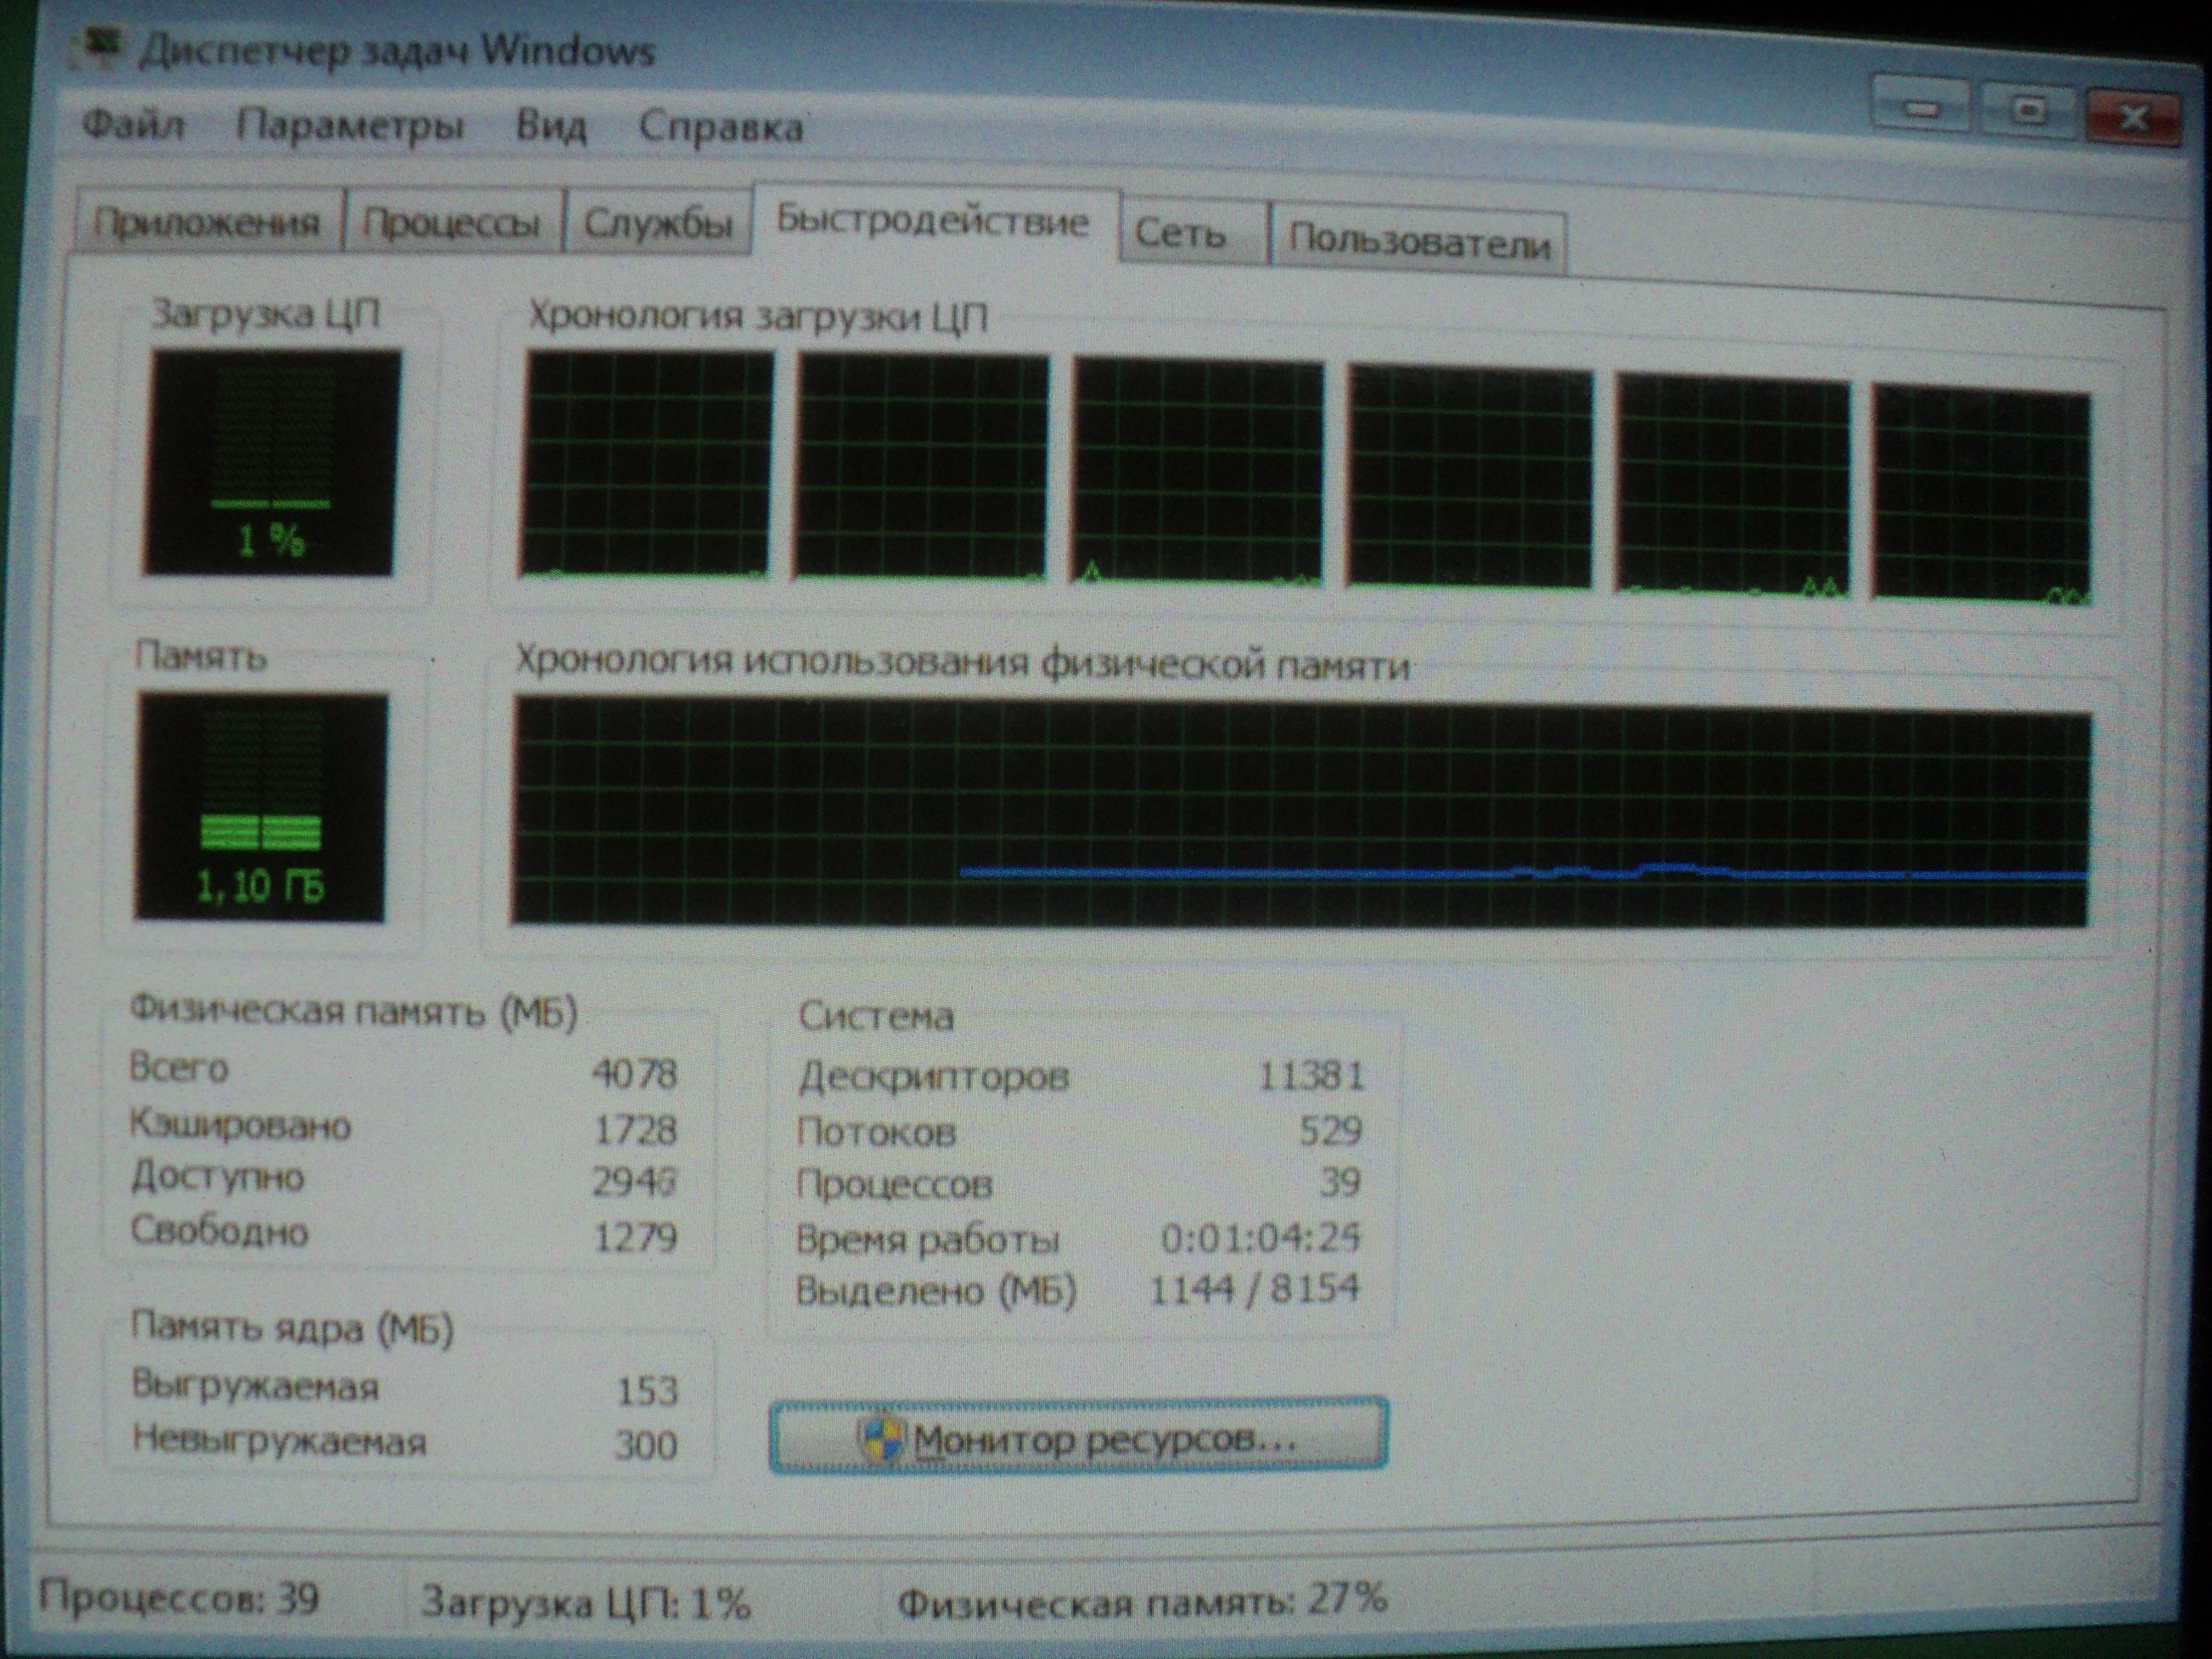Switch to the Пользователи tab
2212x1659 pixels.
[x=1417, y=241]
